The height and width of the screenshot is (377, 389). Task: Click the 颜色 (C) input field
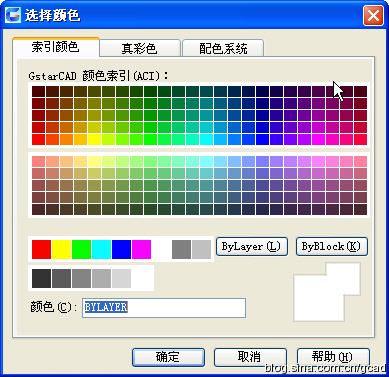pos(164,308)
